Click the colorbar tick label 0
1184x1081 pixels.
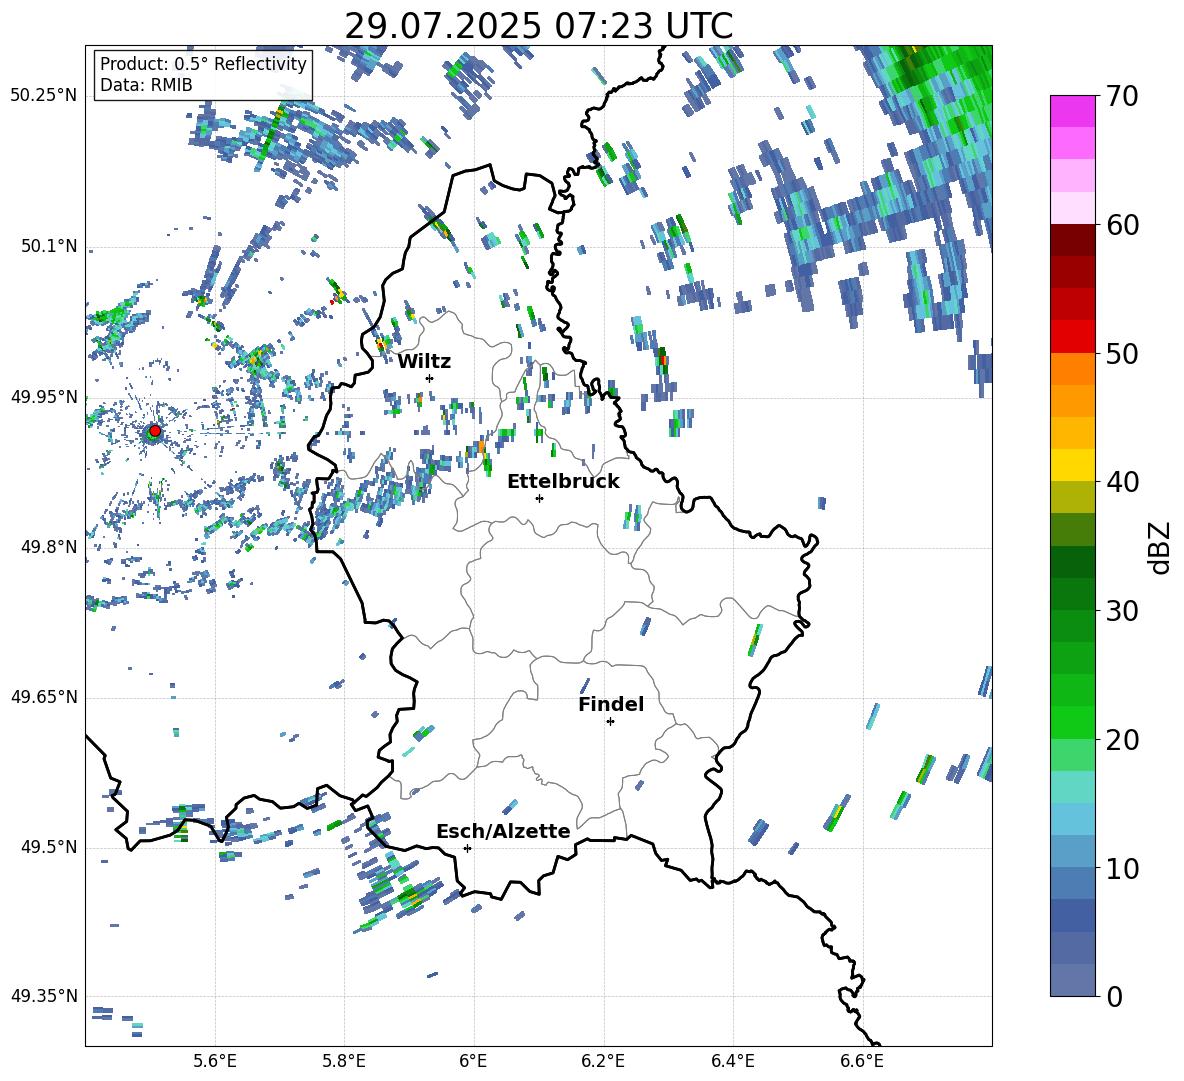coord(1115,997)
